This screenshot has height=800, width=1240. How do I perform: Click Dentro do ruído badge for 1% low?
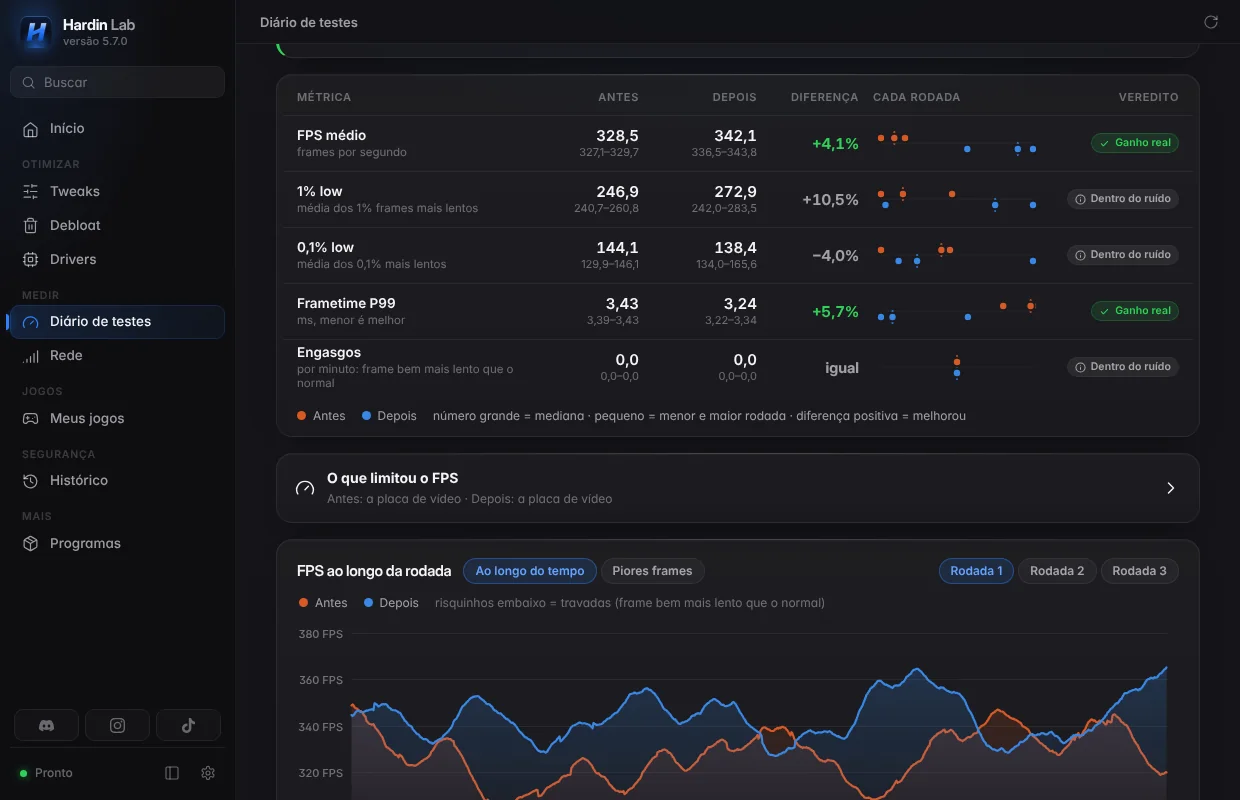point(1123,199)
